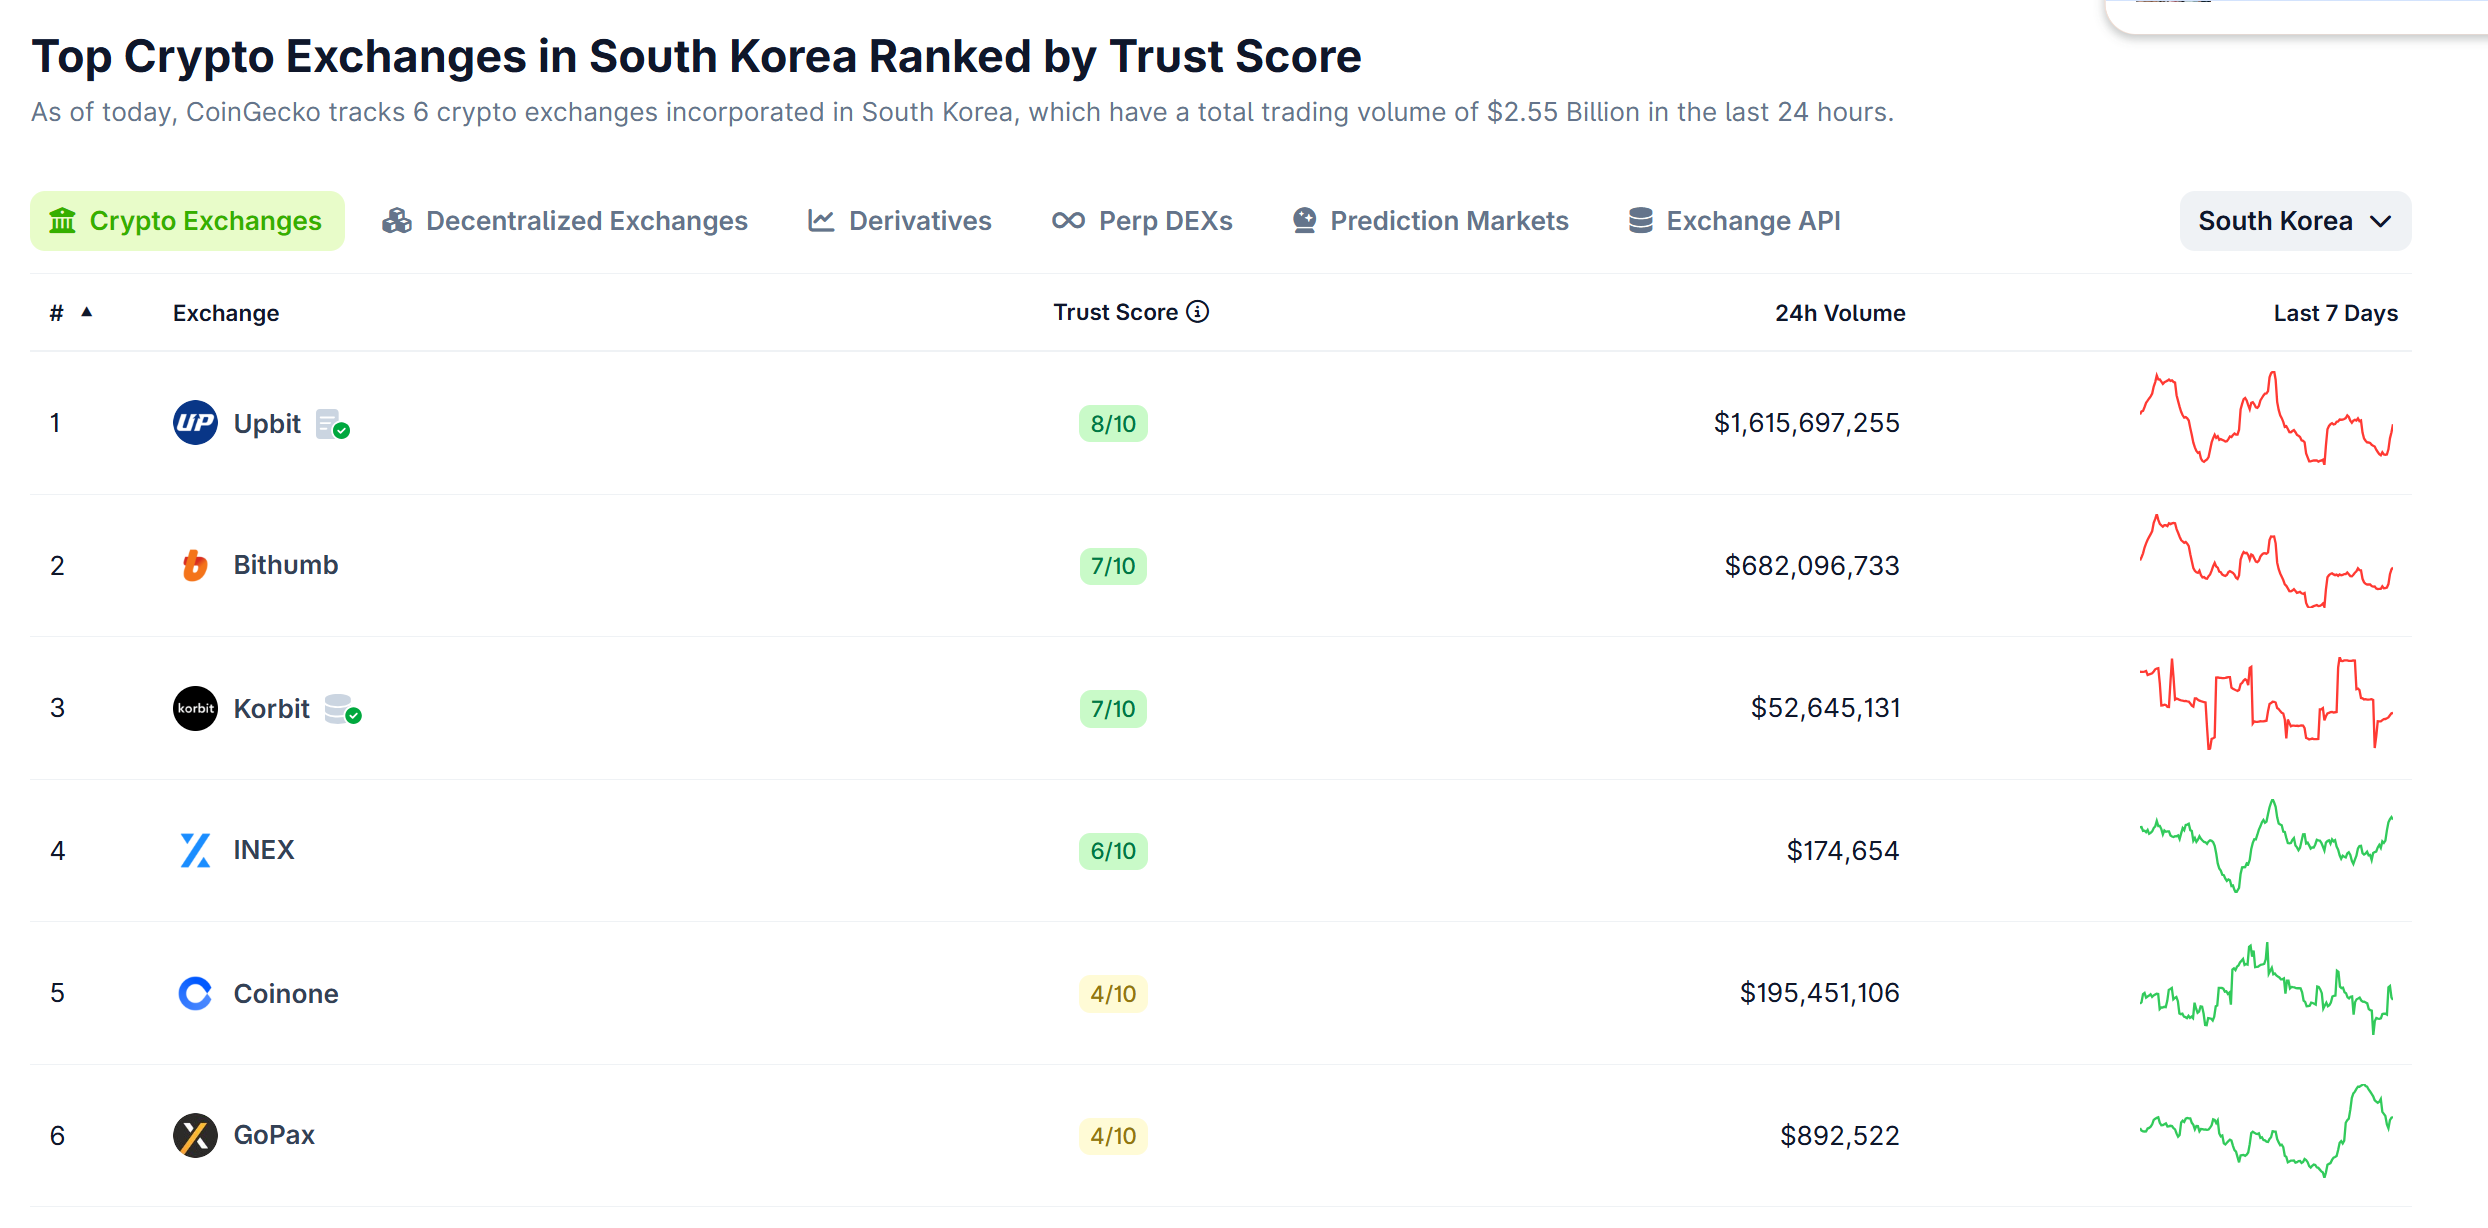Click the INEX exchange logo
2488x1228 pixels.
click(x=196, y=850)
